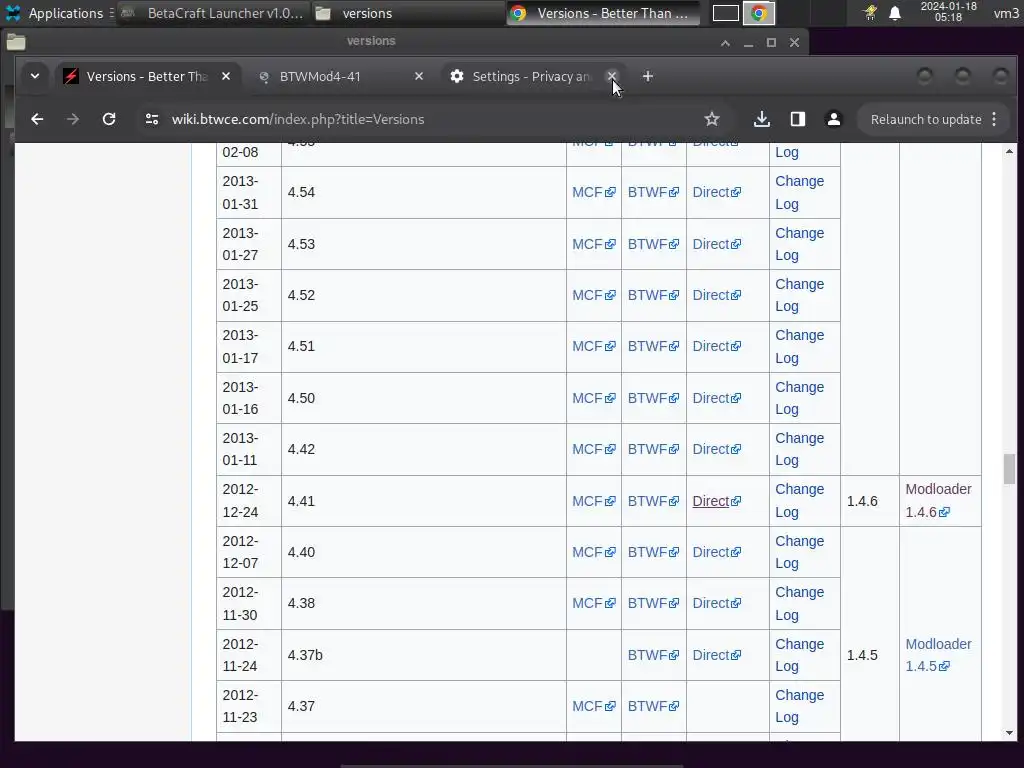Viewport: 1024px width, 768px height.
Task: Open the BTWF link for version 4.41
Action: [x=653, y=501]
